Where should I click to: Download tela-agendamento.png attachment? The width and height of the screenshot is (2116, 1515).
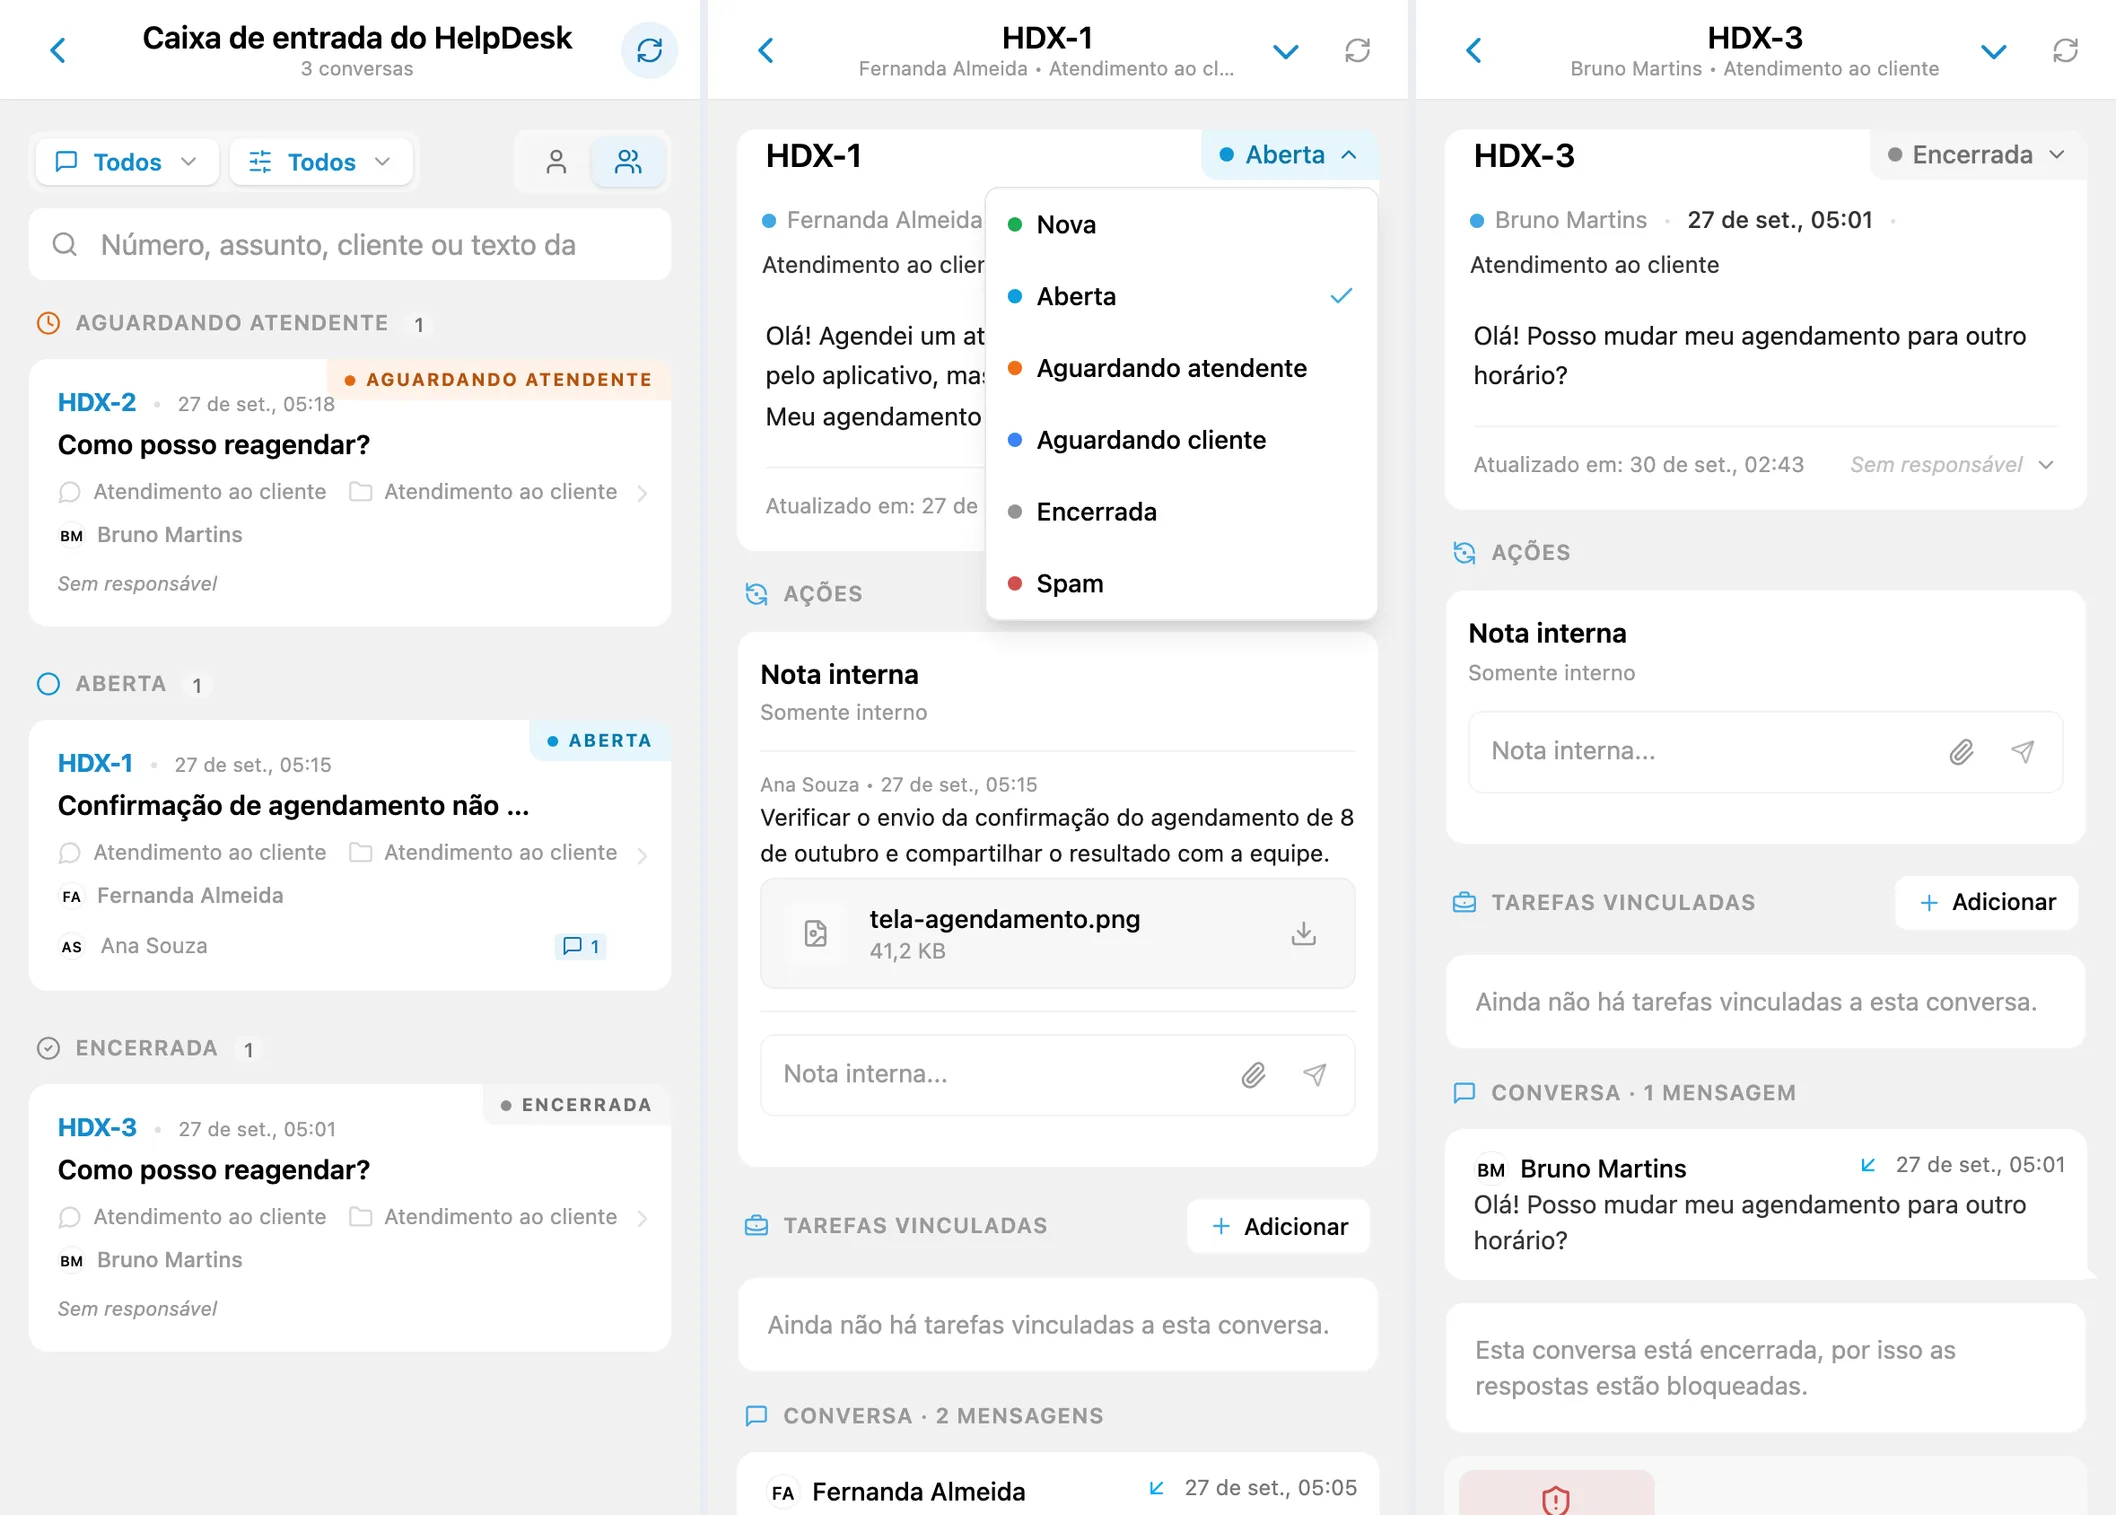[x=1303, y=933]
